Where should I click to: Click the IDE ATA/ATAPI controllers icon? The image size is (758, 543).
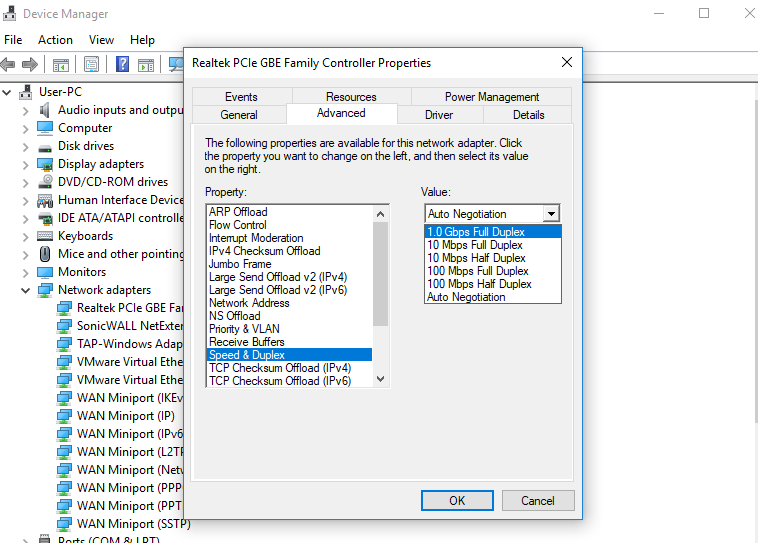click(x=45, y=219)
